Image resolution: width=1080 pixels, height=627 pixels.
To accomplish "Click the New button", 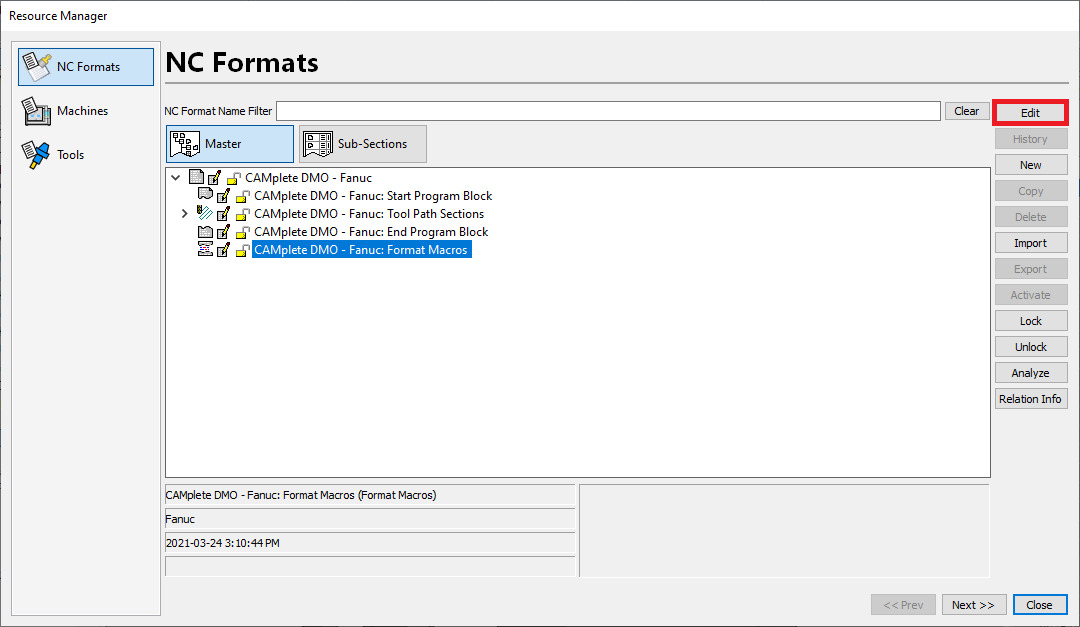I will 1031,165.
